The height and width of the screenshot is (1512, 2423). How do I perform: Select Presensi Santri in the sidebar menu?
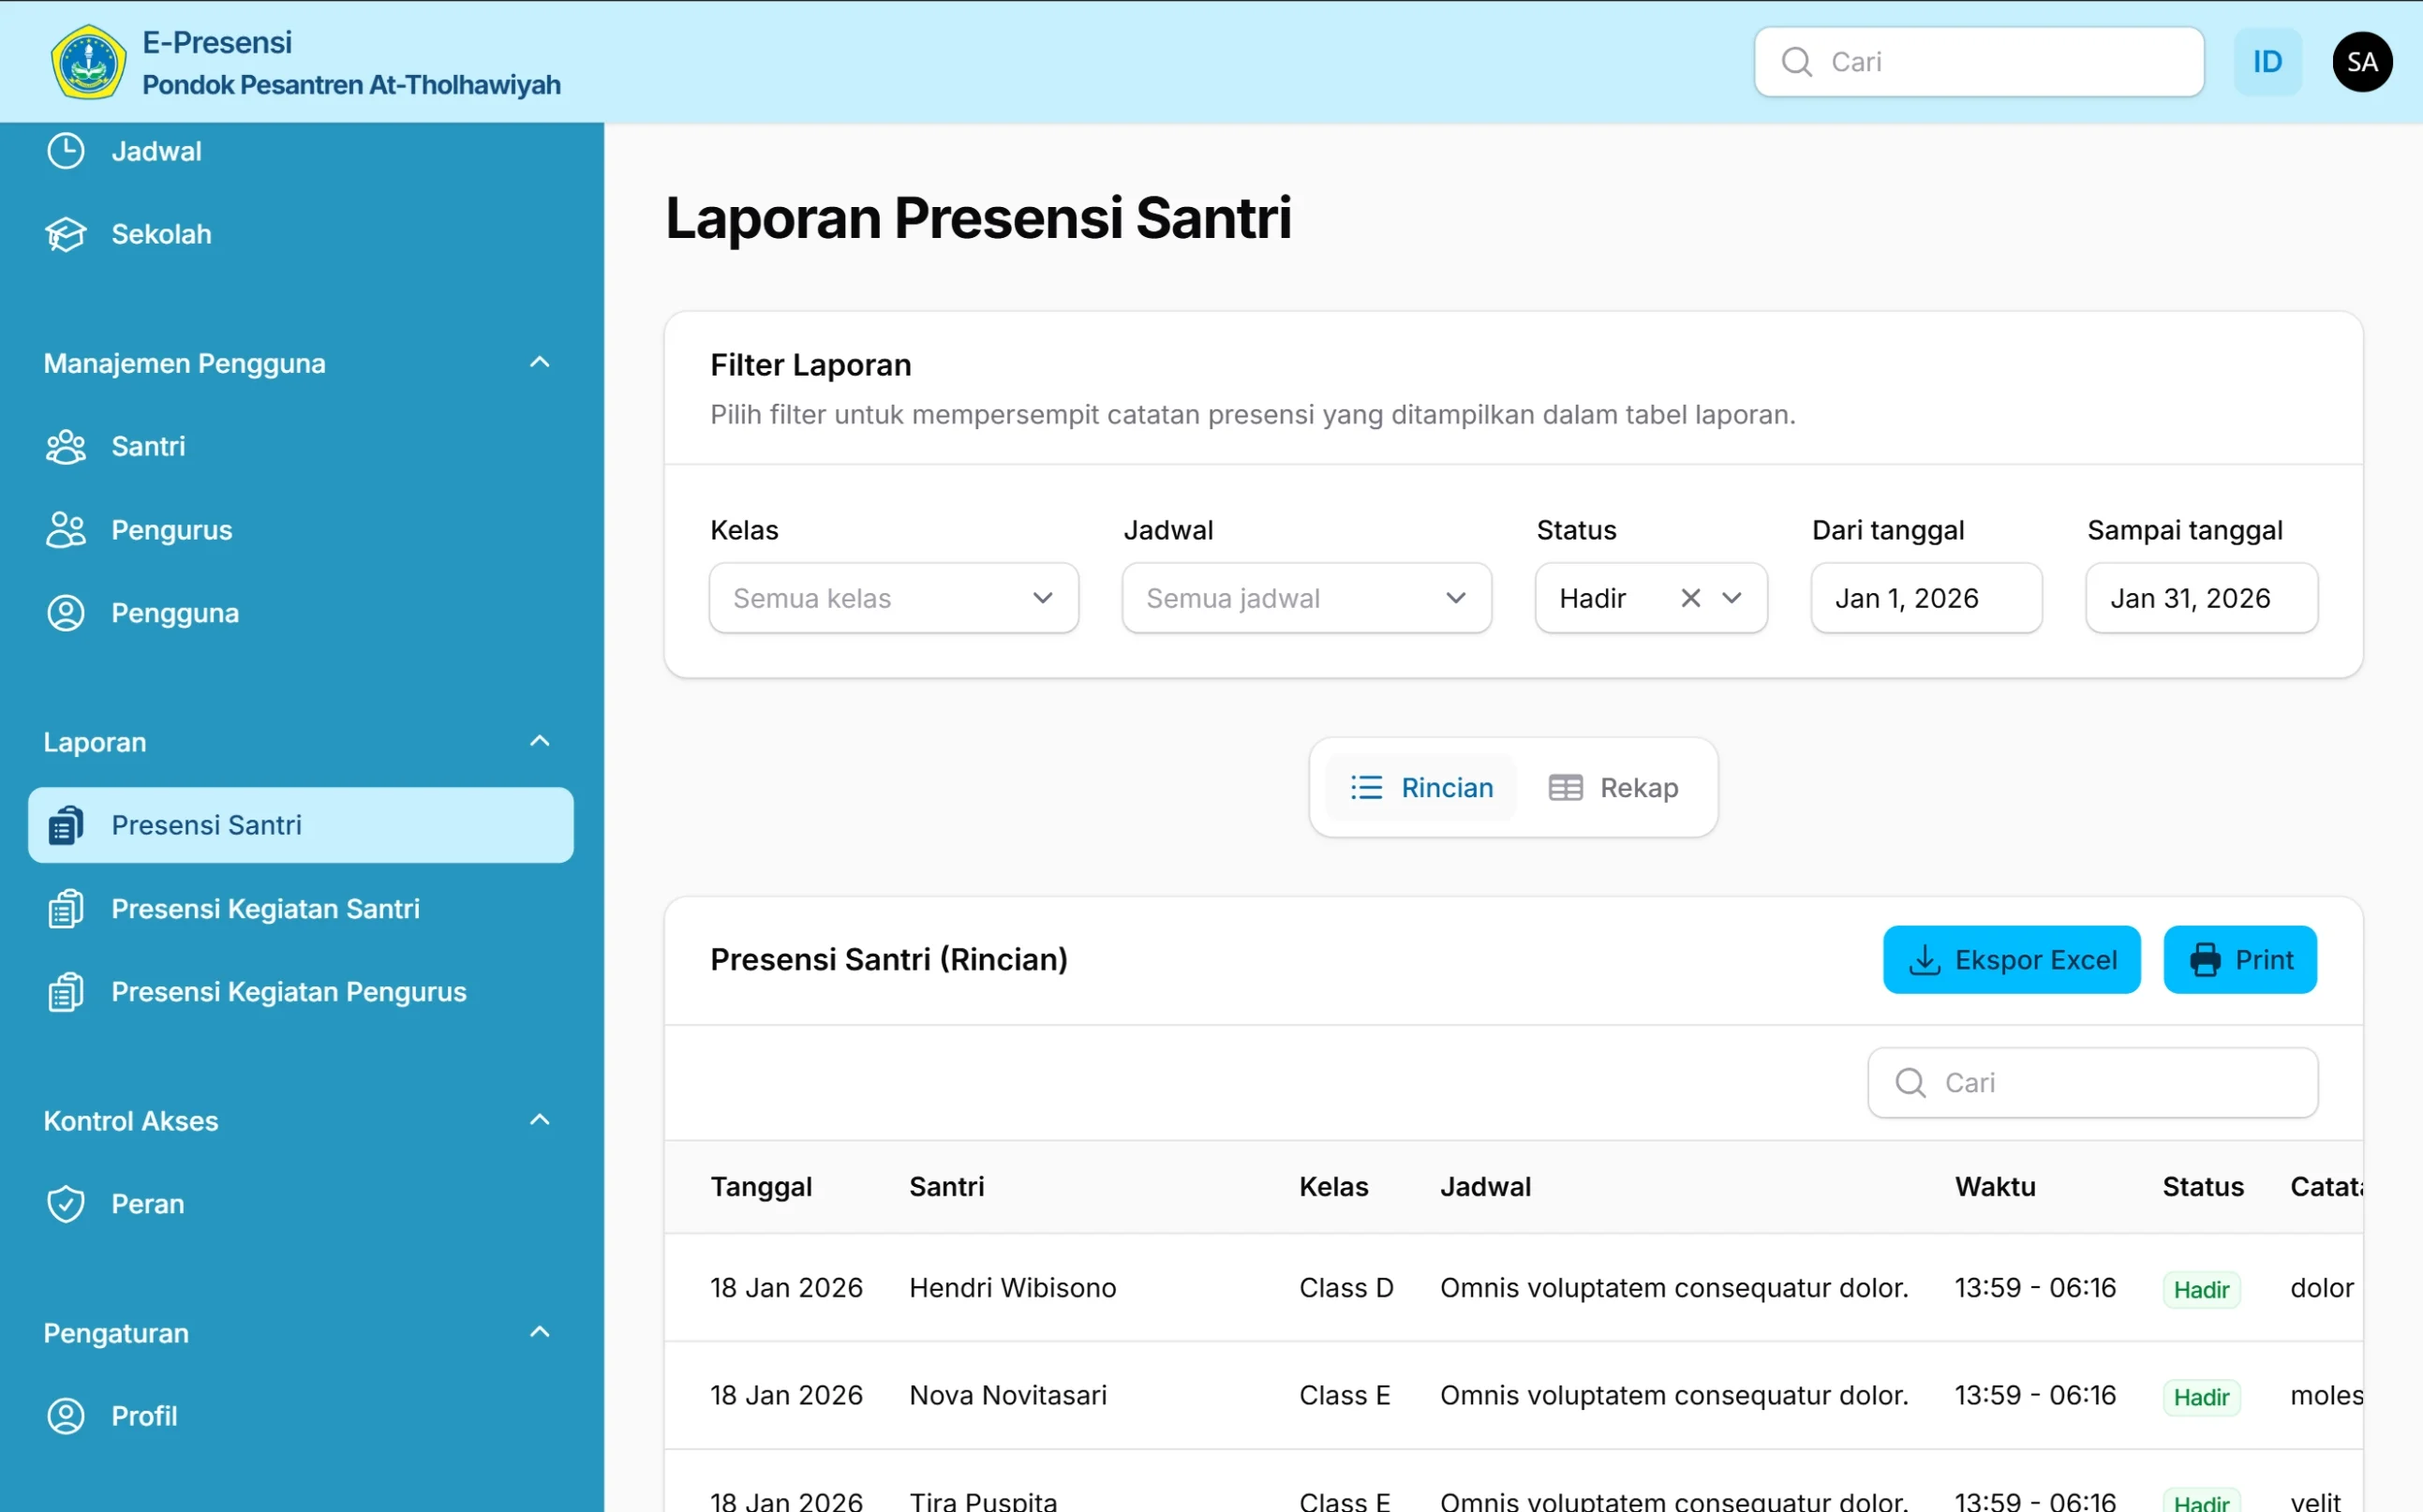coord(206,825)
